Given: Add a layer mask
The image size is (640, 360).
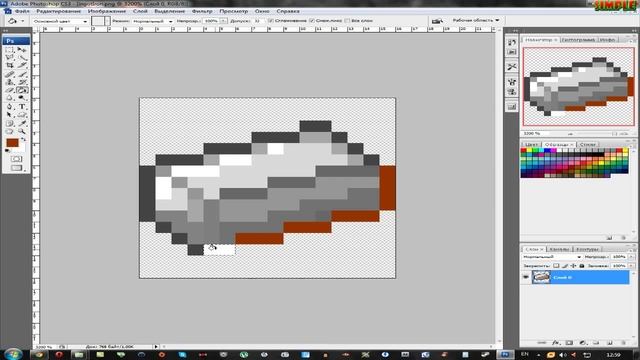Looking at the screenshot, I should click(x=569, y=343).
